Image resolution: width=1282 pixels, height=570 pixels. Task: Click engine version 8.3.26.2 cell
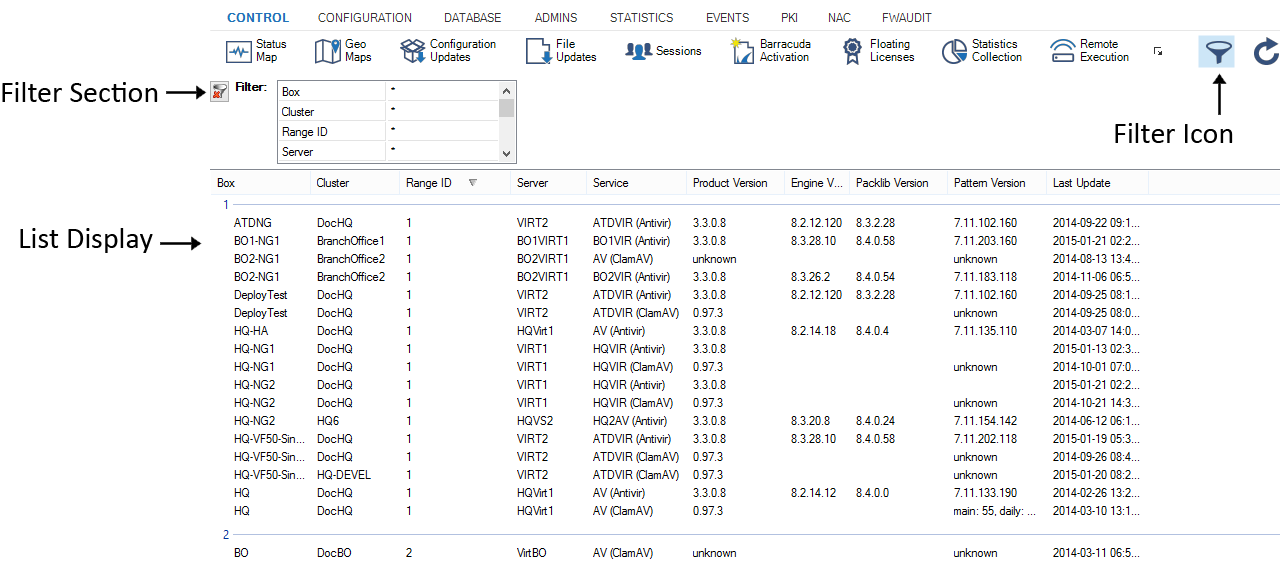(x=810, y=277)
